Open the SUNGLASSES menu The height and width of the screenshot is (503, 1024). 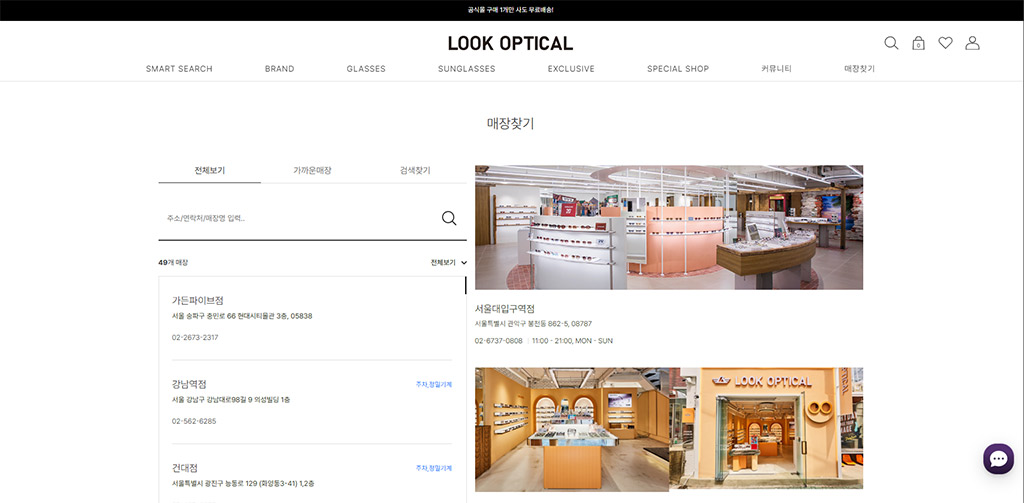(466, 69)
